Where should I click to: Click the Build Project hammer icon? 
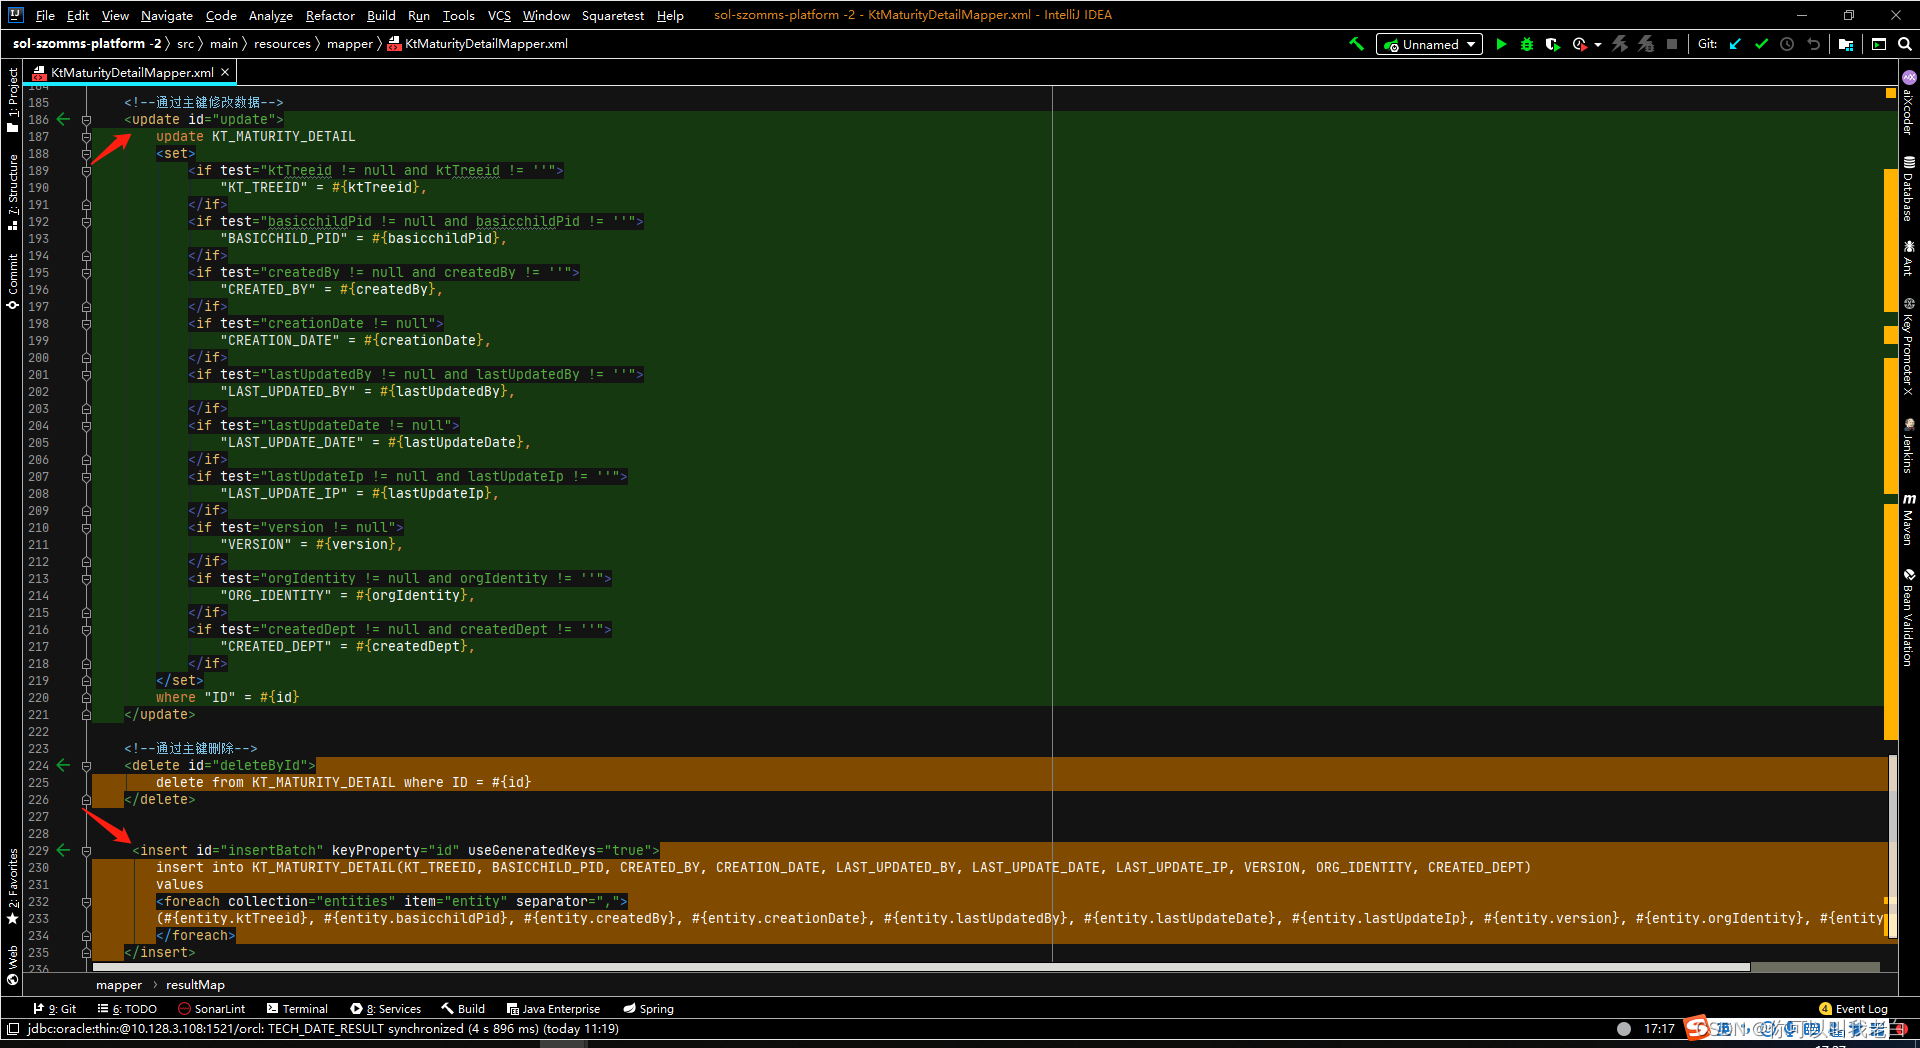1356,44
